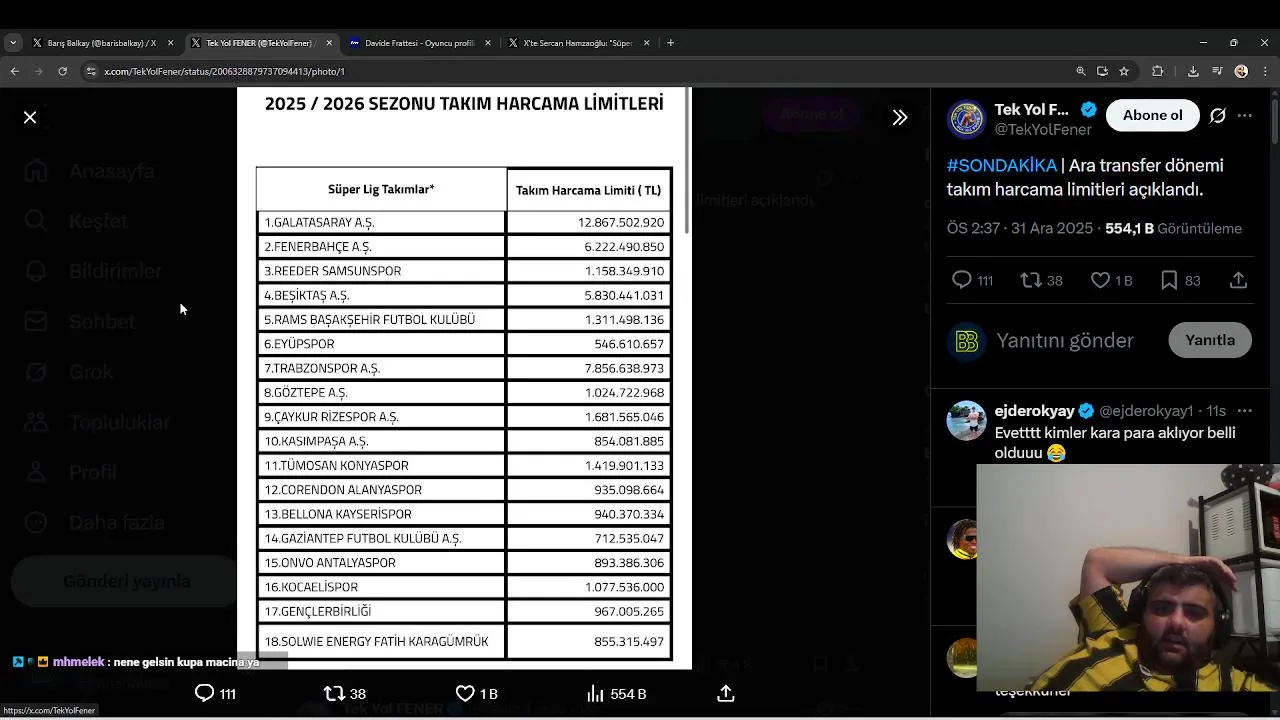This screenshot has height=720, width=1280.
Task: Open the @TekYolFener handle link
Action: [1043, 129]
